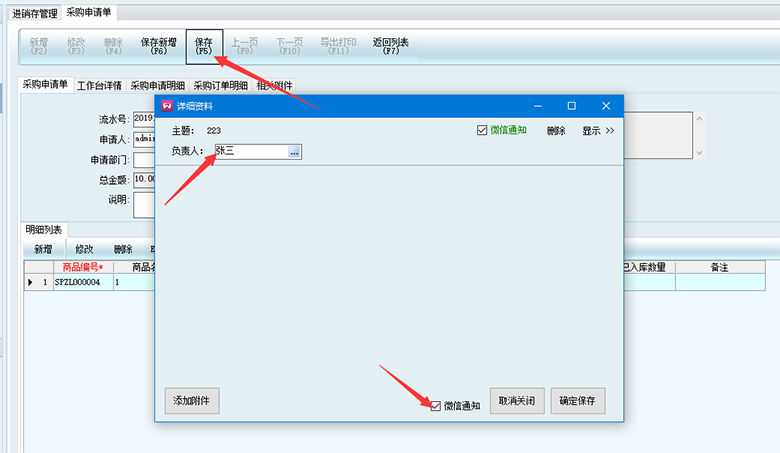
Task: Click scrollbar down arrow in 说明 box
Action: 698,153
